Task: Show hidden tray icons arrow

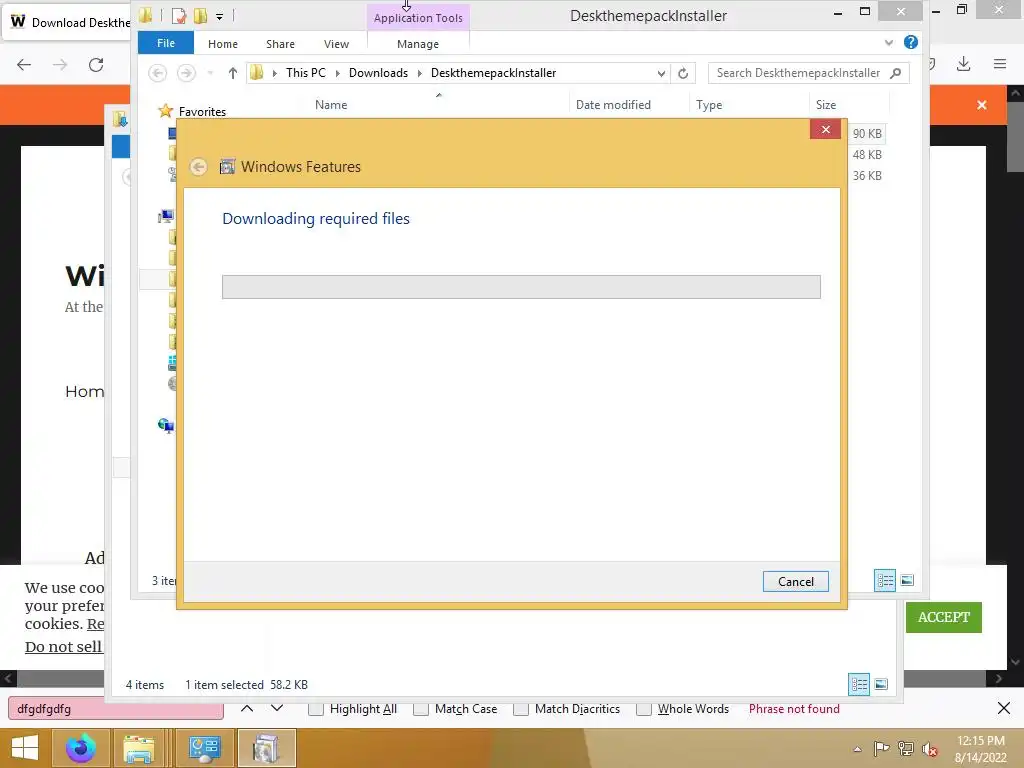Action: pyautogui.click(x=857, y=749)
